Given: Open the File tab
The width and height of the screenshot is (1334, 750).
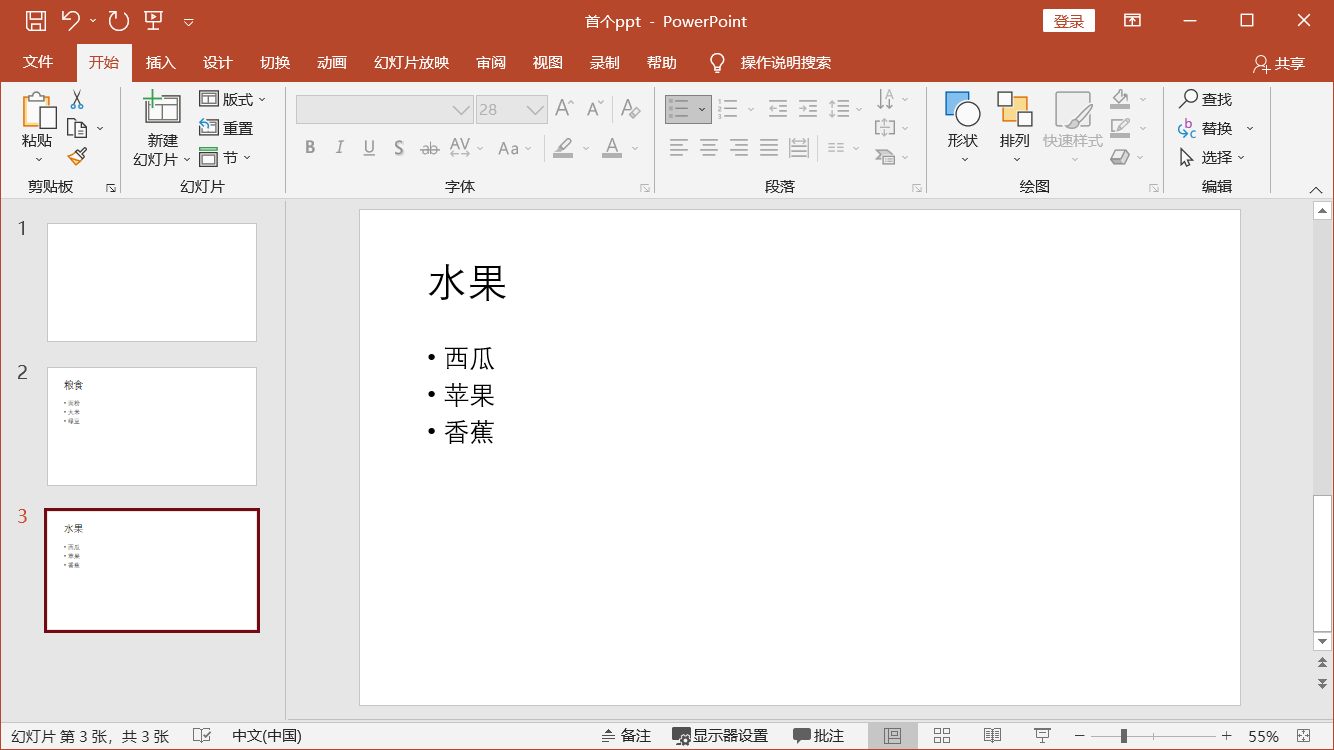Looking at the screenshot, I should (38, 62).
